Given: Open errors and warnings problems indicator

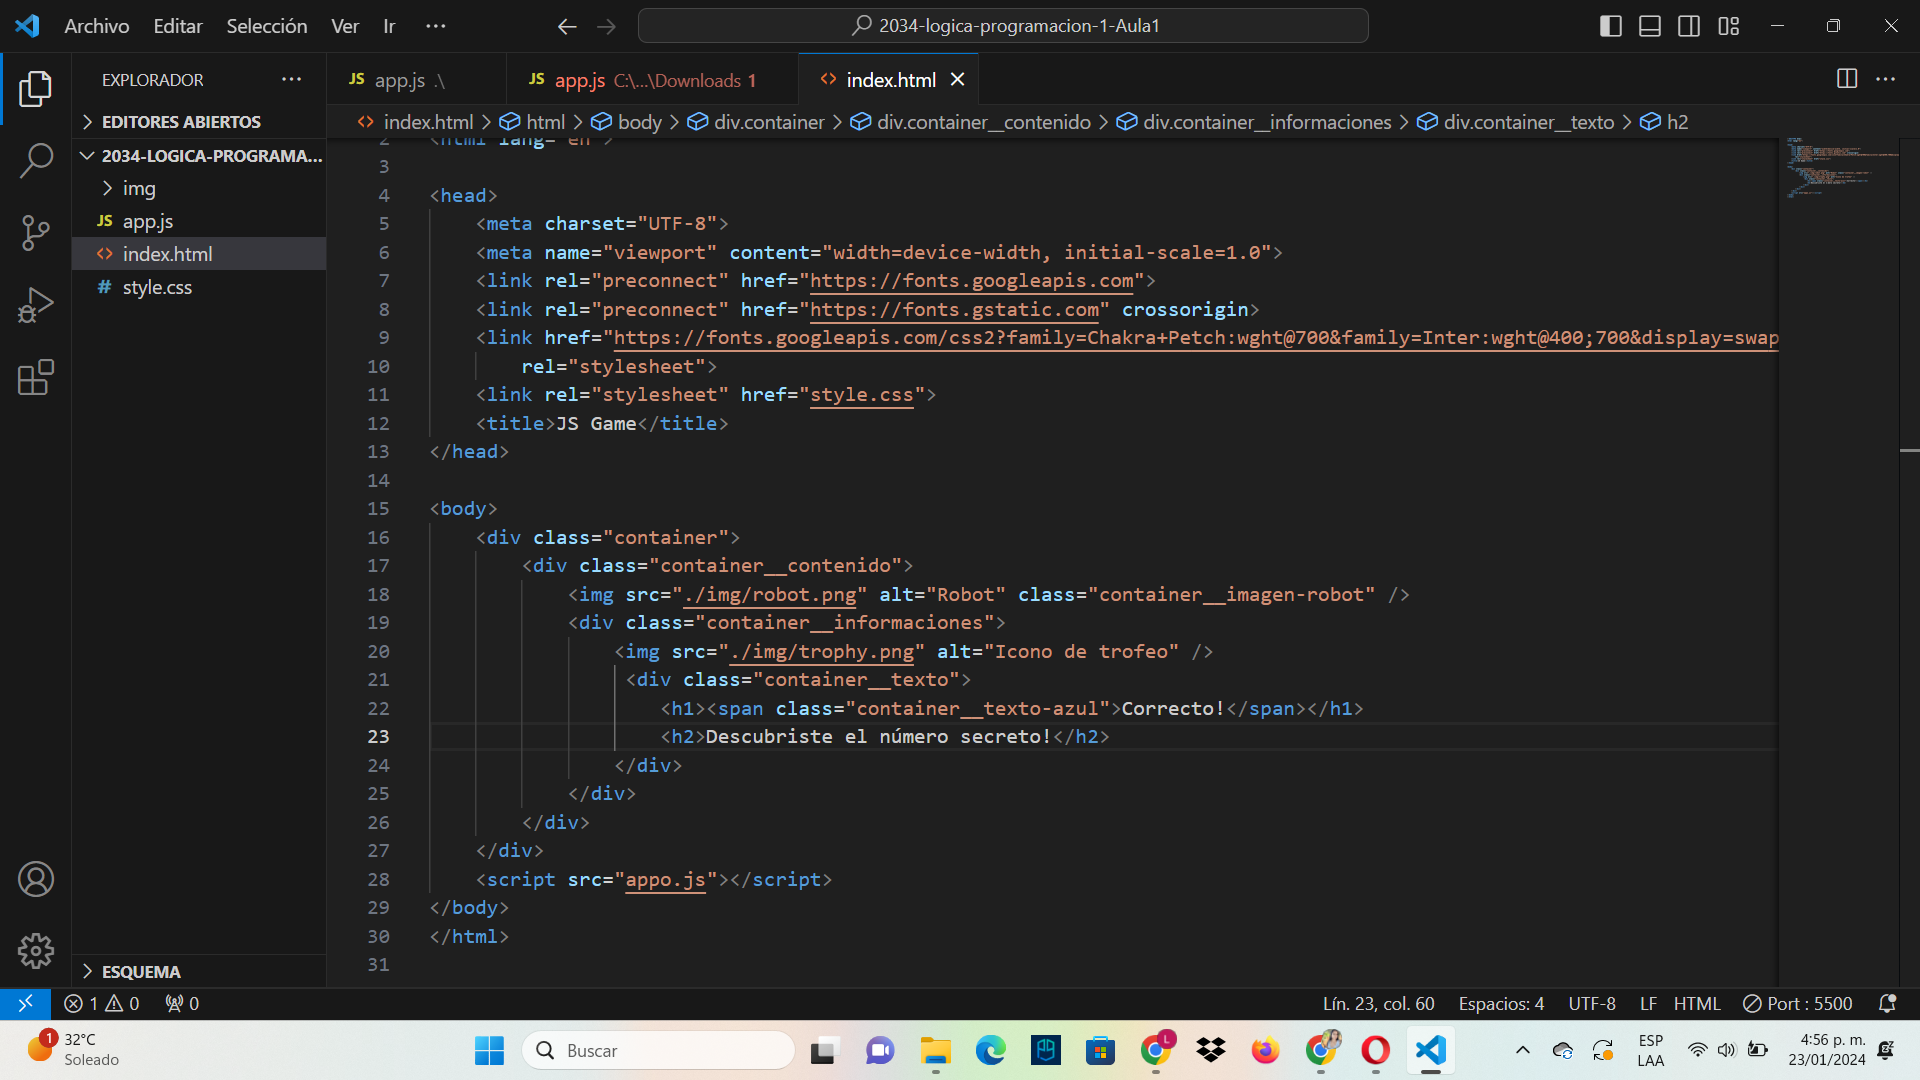Looking at the screenshot, I should coord(102,1003).
